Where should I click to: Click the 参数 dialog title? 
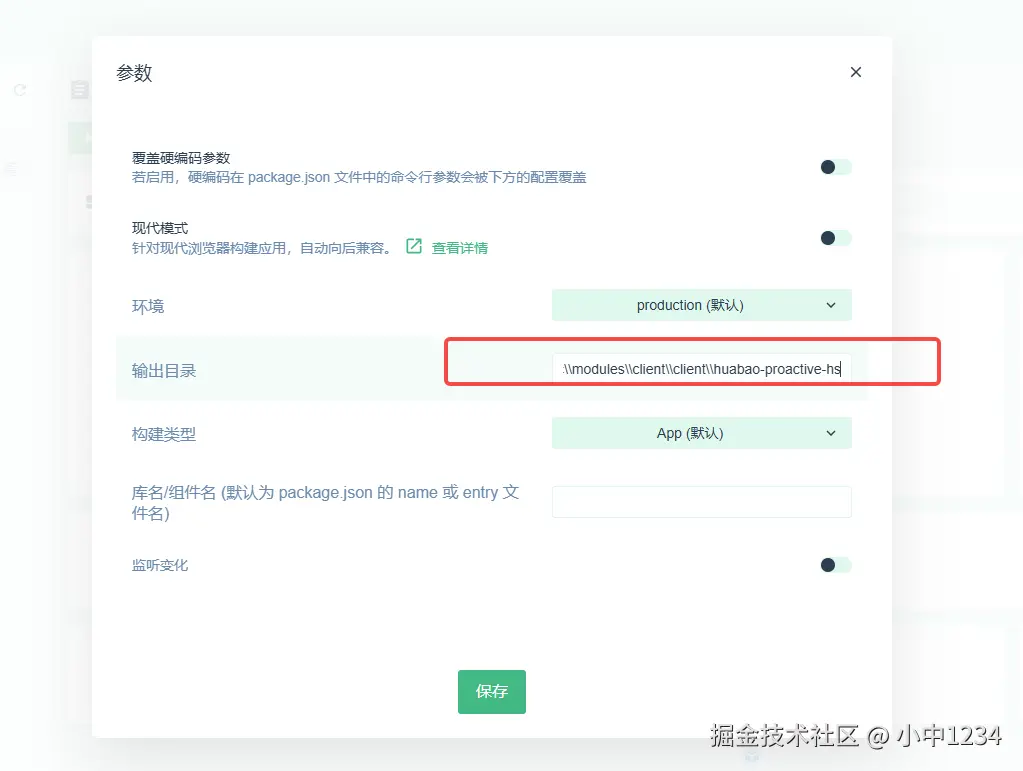tap(134, 72)
